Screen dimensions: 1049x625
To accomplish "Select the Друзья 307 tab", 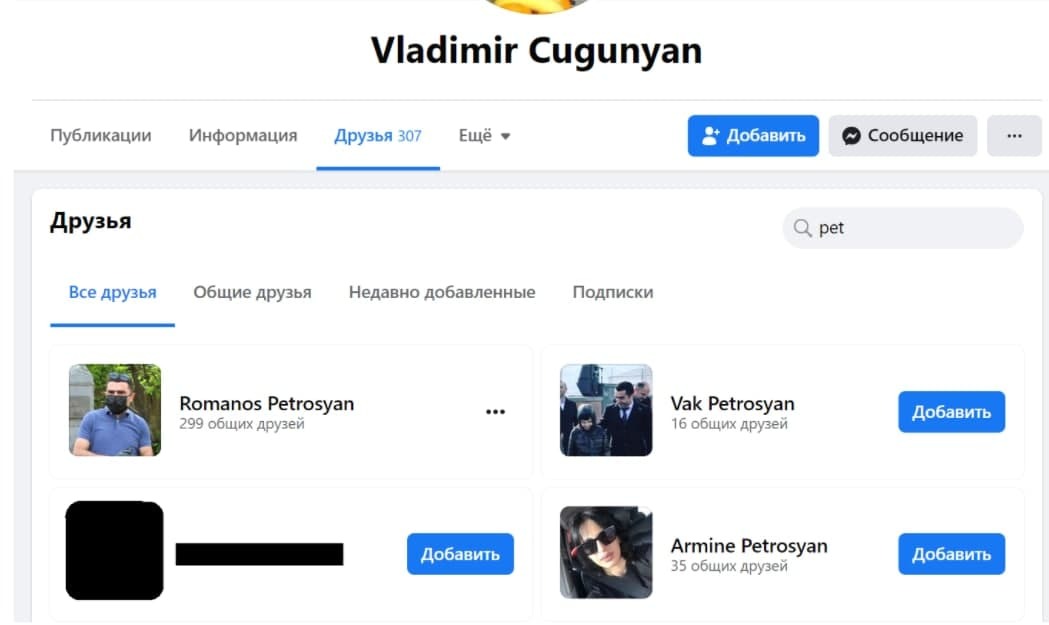I will pos(378,136).
